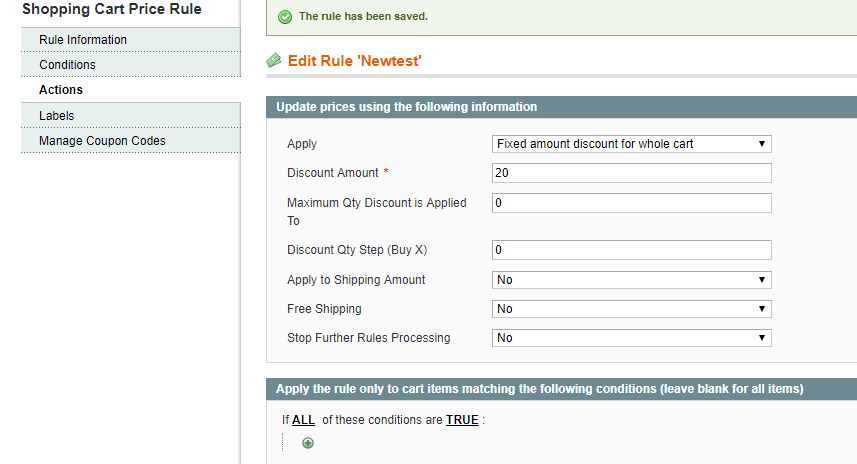Open Manage Coupon Codes tab
This screenshot has width=857, height=464.
tap(131, 140)
